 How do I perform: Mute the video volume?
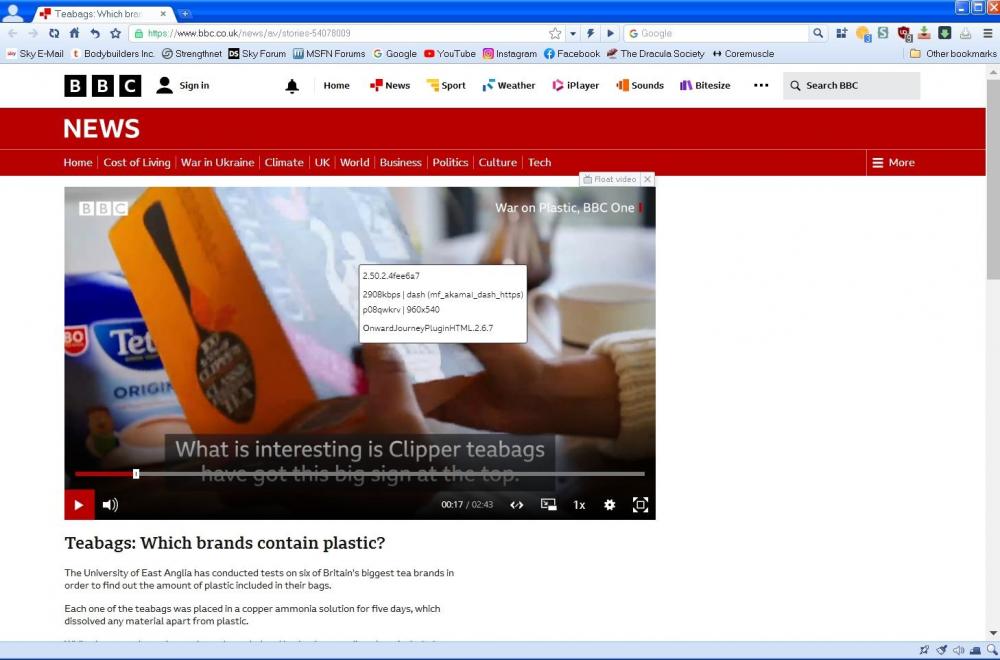click(110, 505)
